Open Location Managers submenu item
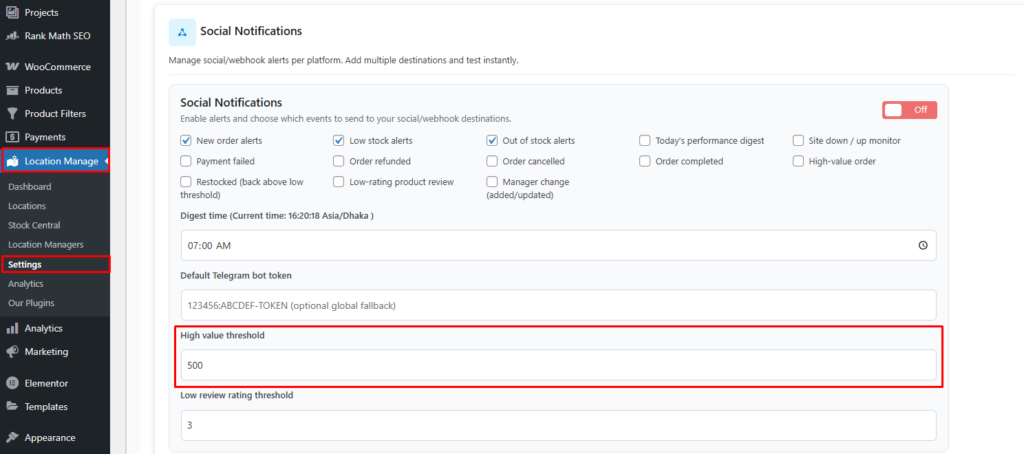This screenshot has height=454, width=1024. pyautogui.click(x=45, y=244)
